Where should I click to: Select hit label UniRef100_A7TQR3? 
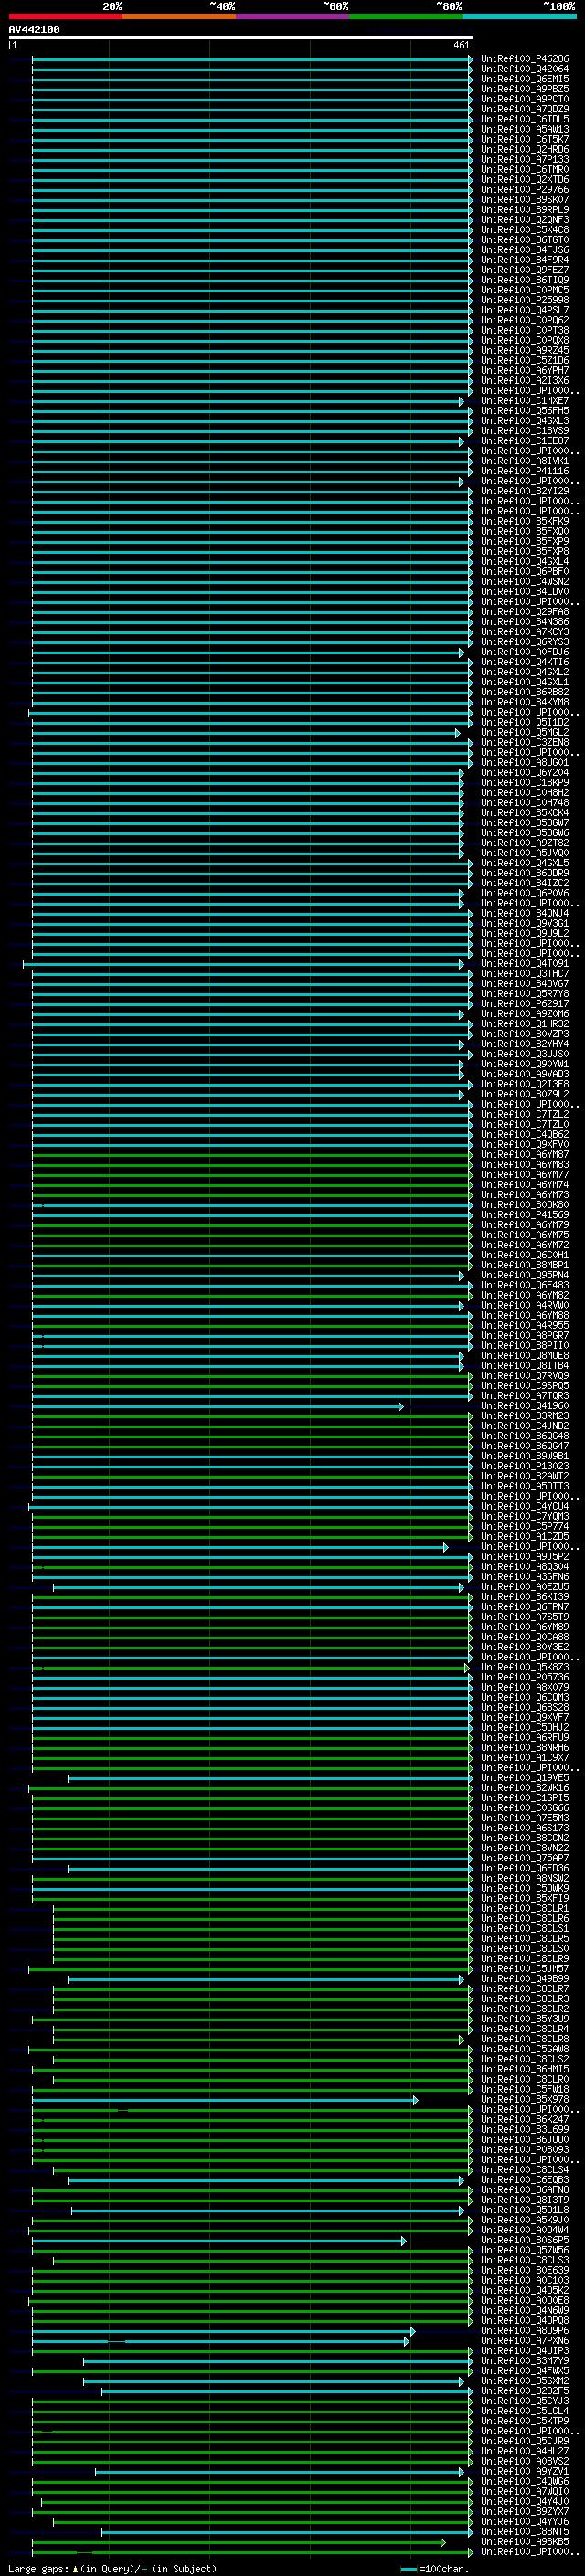(525, 1396)
